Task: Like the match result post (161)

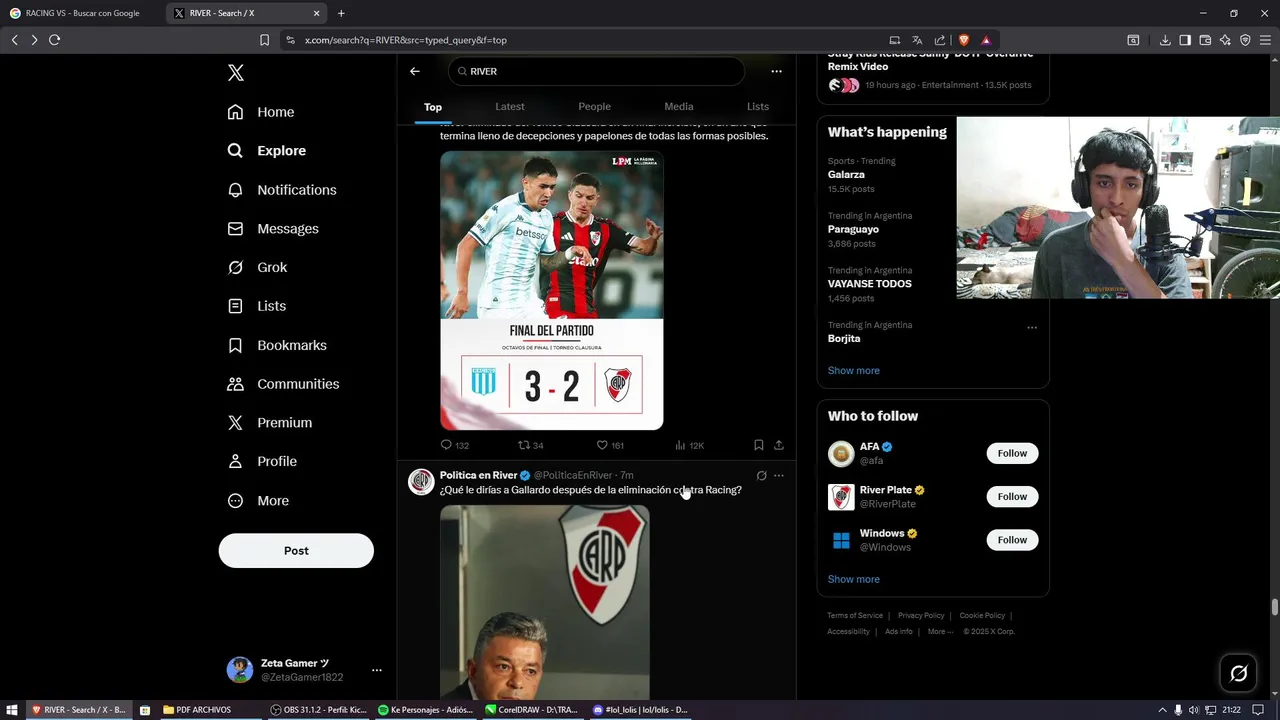Action: pyautogui.click(x=610, y=445)
